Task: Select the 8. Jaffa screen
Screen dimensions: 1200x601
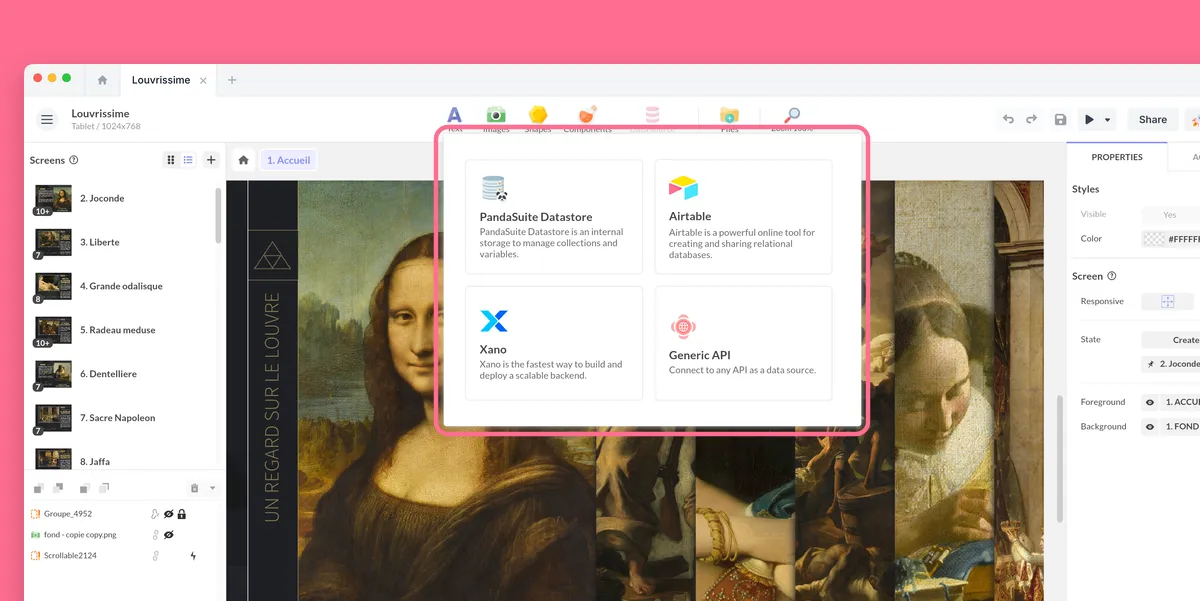Action: click(120, 458)
